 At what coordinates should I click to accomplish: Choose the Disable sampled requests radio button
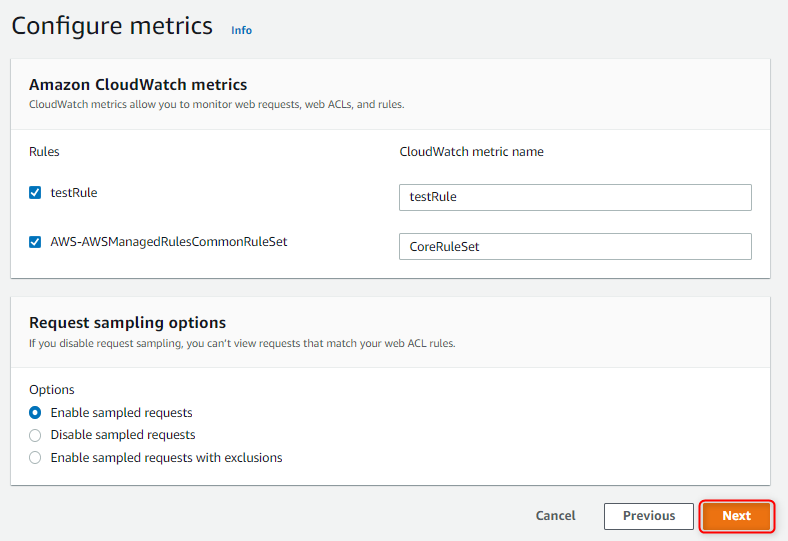point(36,435)
